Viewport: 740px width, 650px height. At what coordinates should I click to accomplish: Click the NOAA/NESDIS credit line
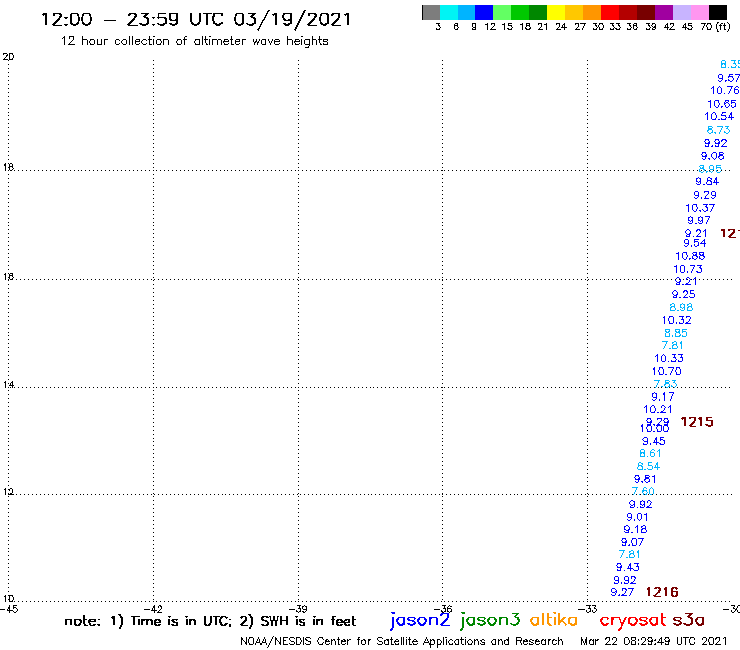pyautogui.click(x=402, y=642)
